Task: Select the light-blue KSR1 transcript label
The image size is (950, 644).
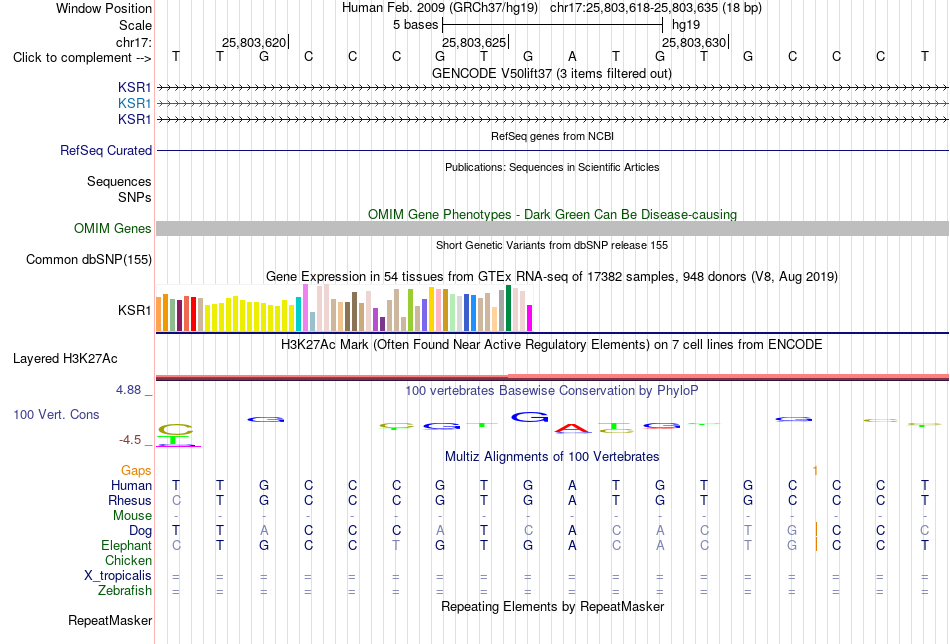Action: [135, 103]
